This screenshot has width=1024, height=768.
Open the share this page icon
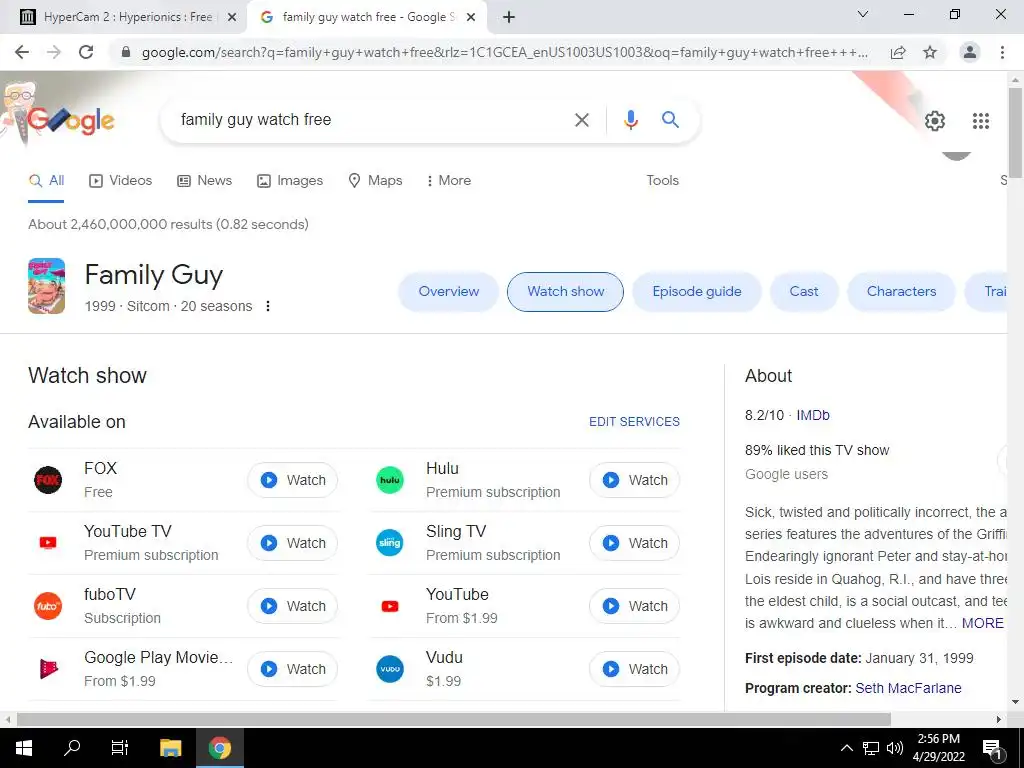(x=898, y=52)
